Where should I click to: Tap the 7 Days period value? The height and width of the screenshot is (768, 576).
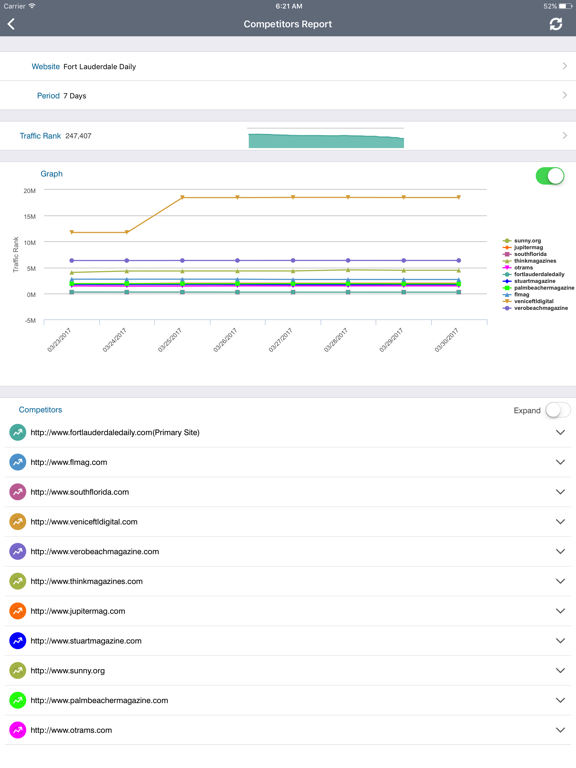click(x=74, y=96)
